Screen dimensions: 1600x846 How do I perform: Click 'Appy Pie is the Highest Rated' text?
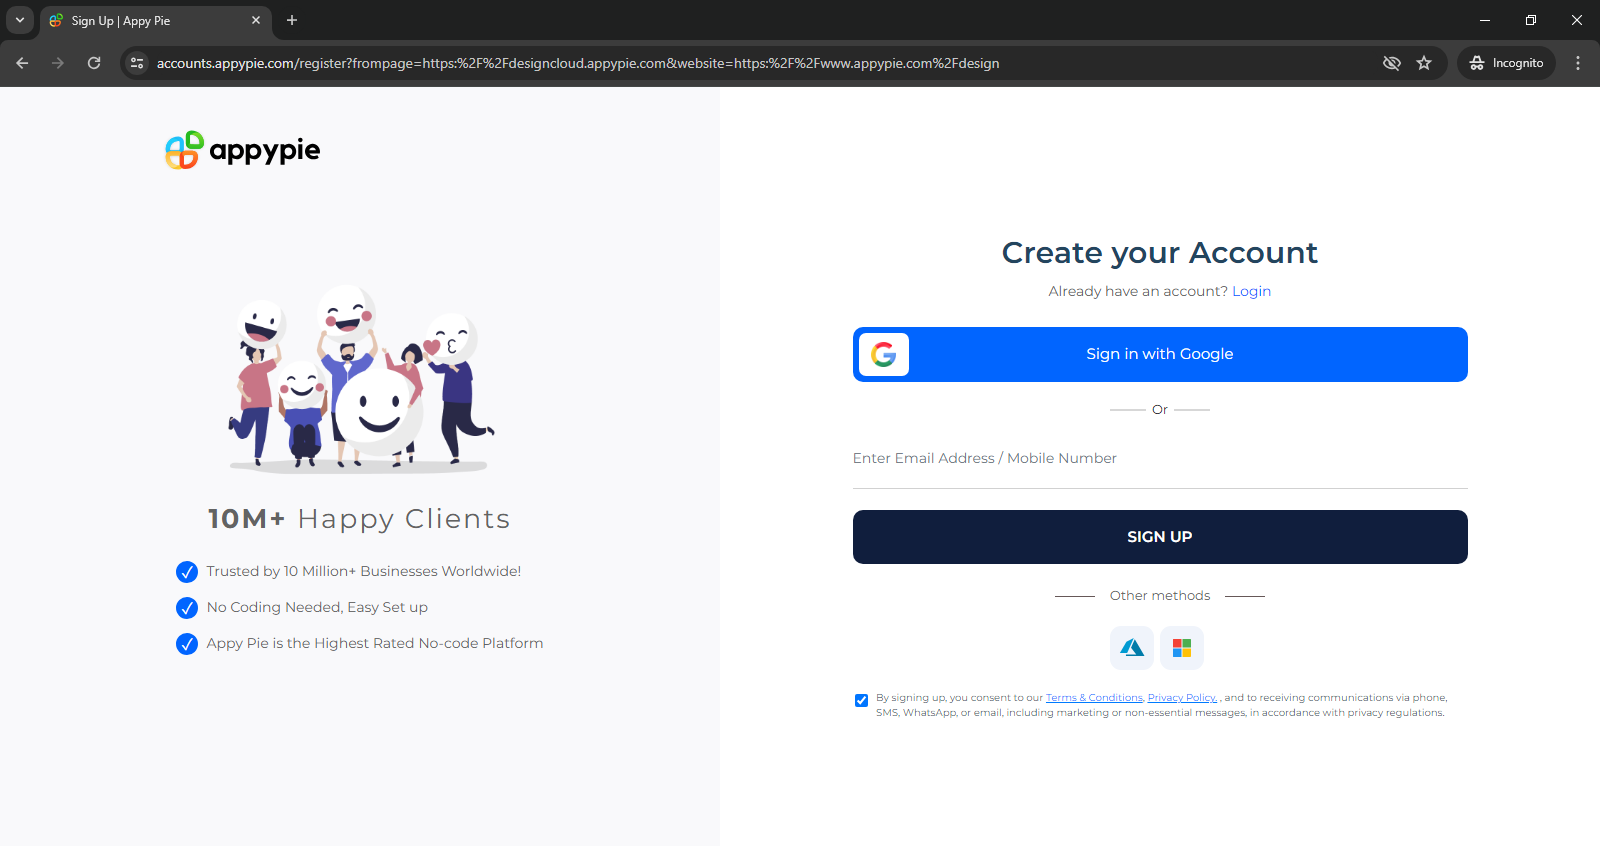pos(375,643)
